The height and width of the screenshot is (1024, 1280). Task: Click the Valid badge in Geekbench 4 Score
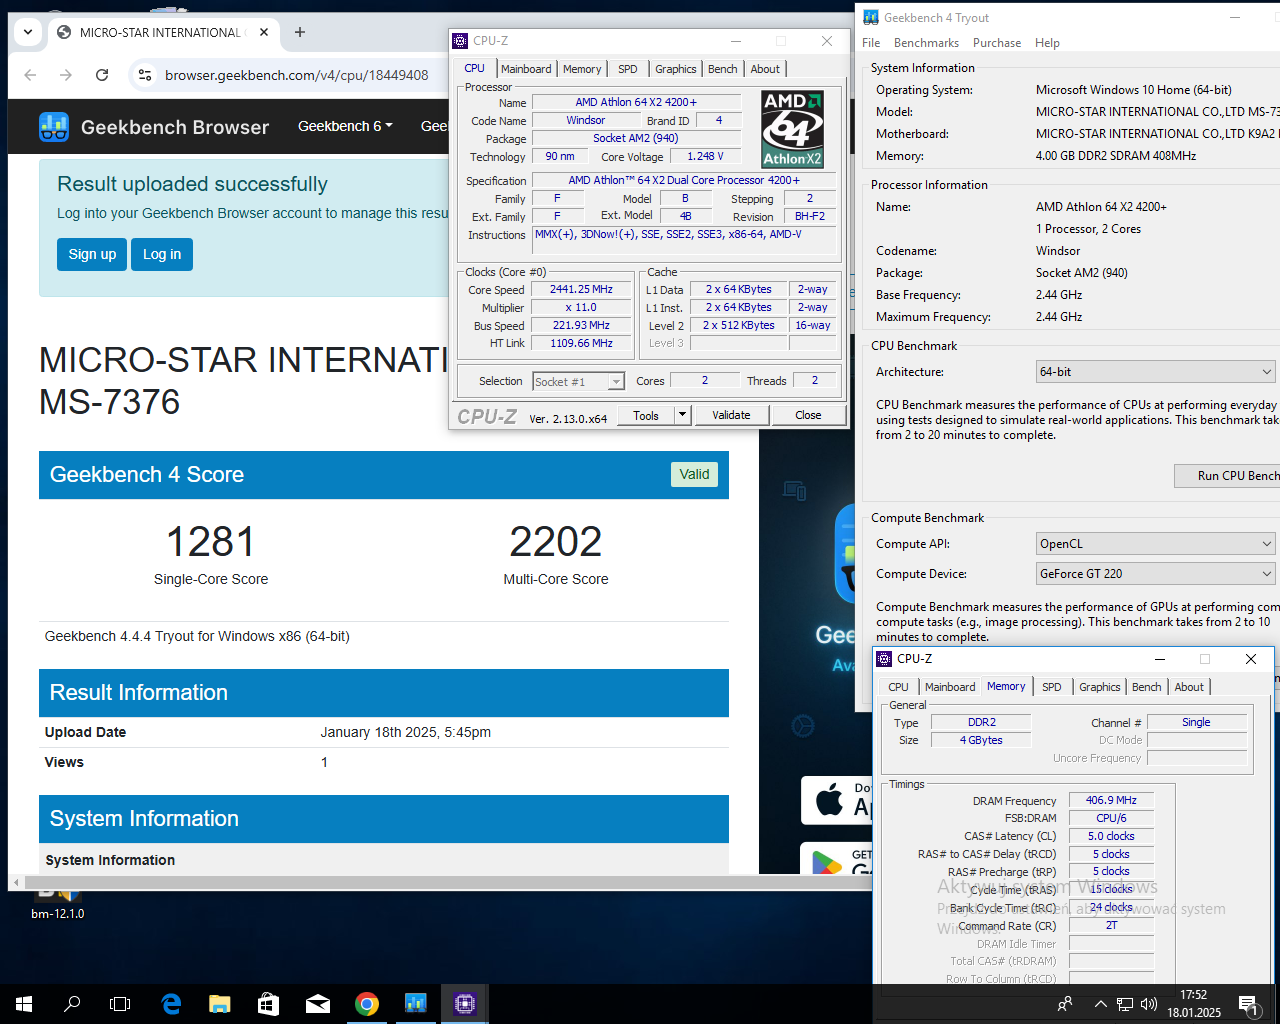tap(694, 474)
